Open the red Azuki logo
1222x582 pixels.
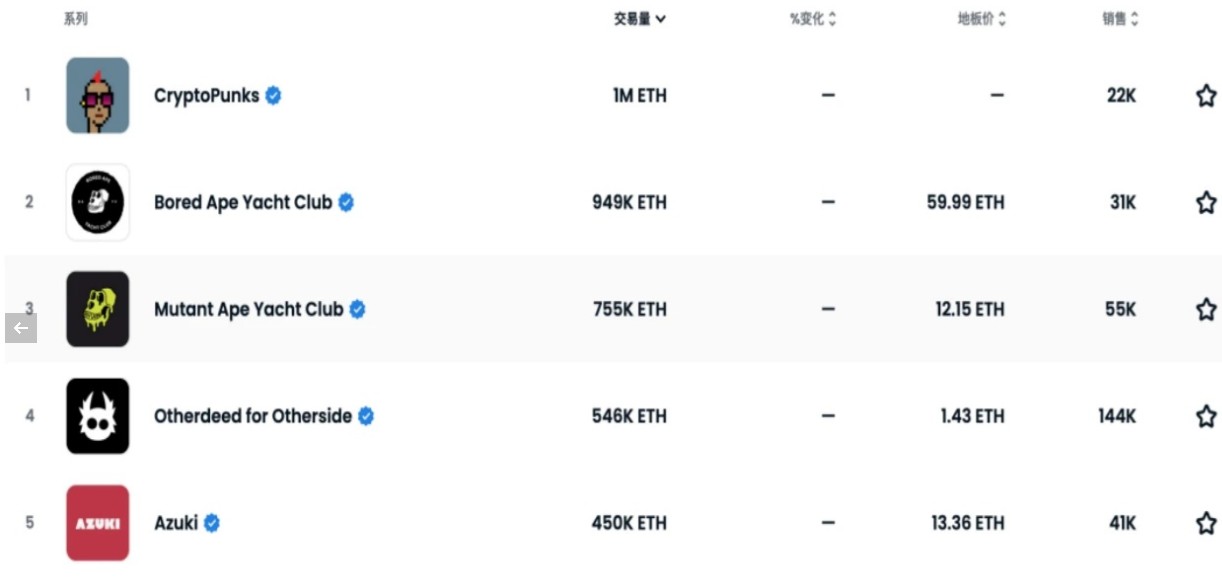[x=98, y=523]
